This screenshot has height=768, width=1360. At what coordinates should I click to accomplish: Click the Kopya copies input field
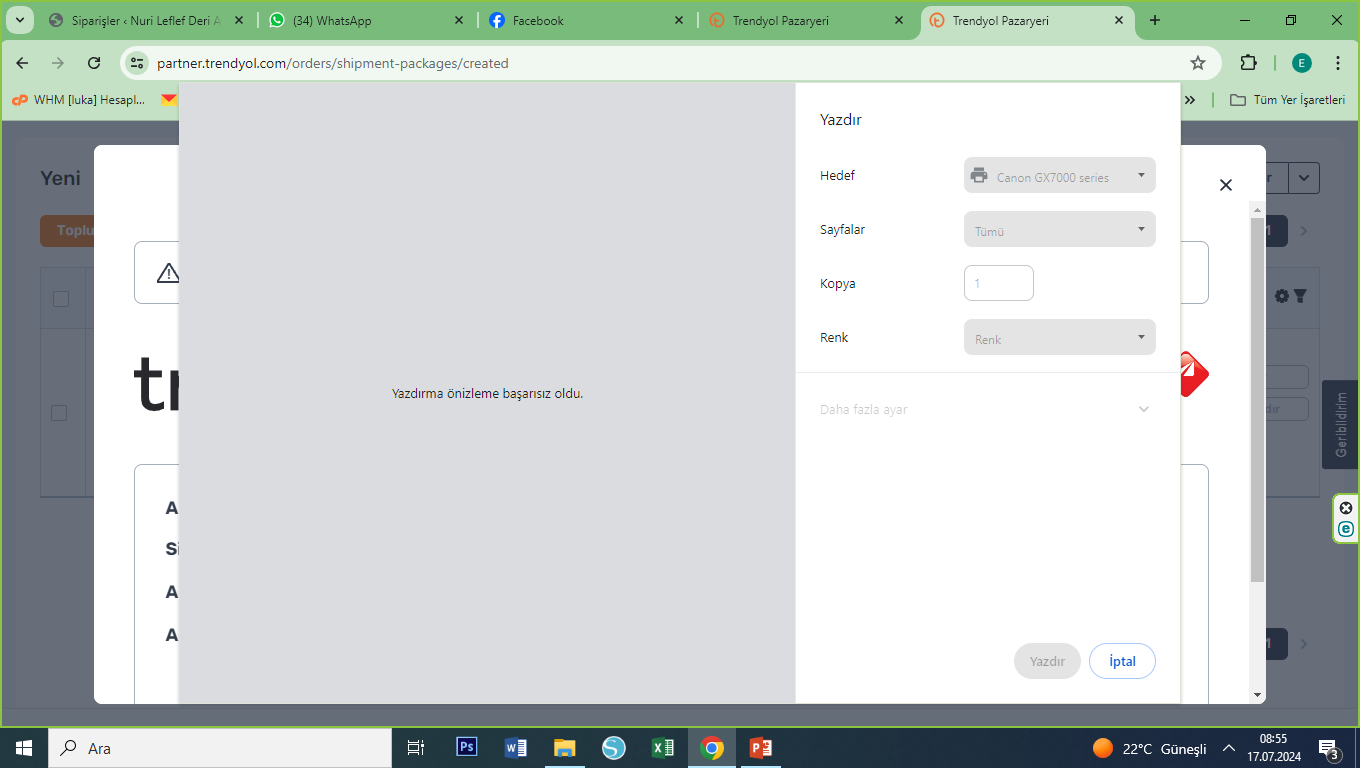999,283
